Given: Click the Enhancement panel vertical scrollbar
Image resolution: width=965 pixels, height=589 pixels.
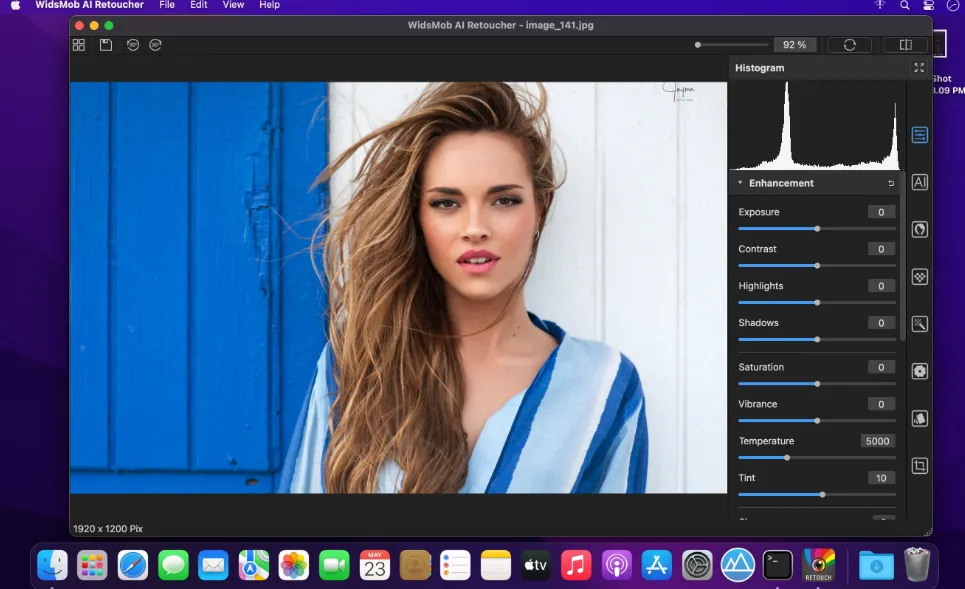Looking at the screenshot, I should click(x=902, y=258).
